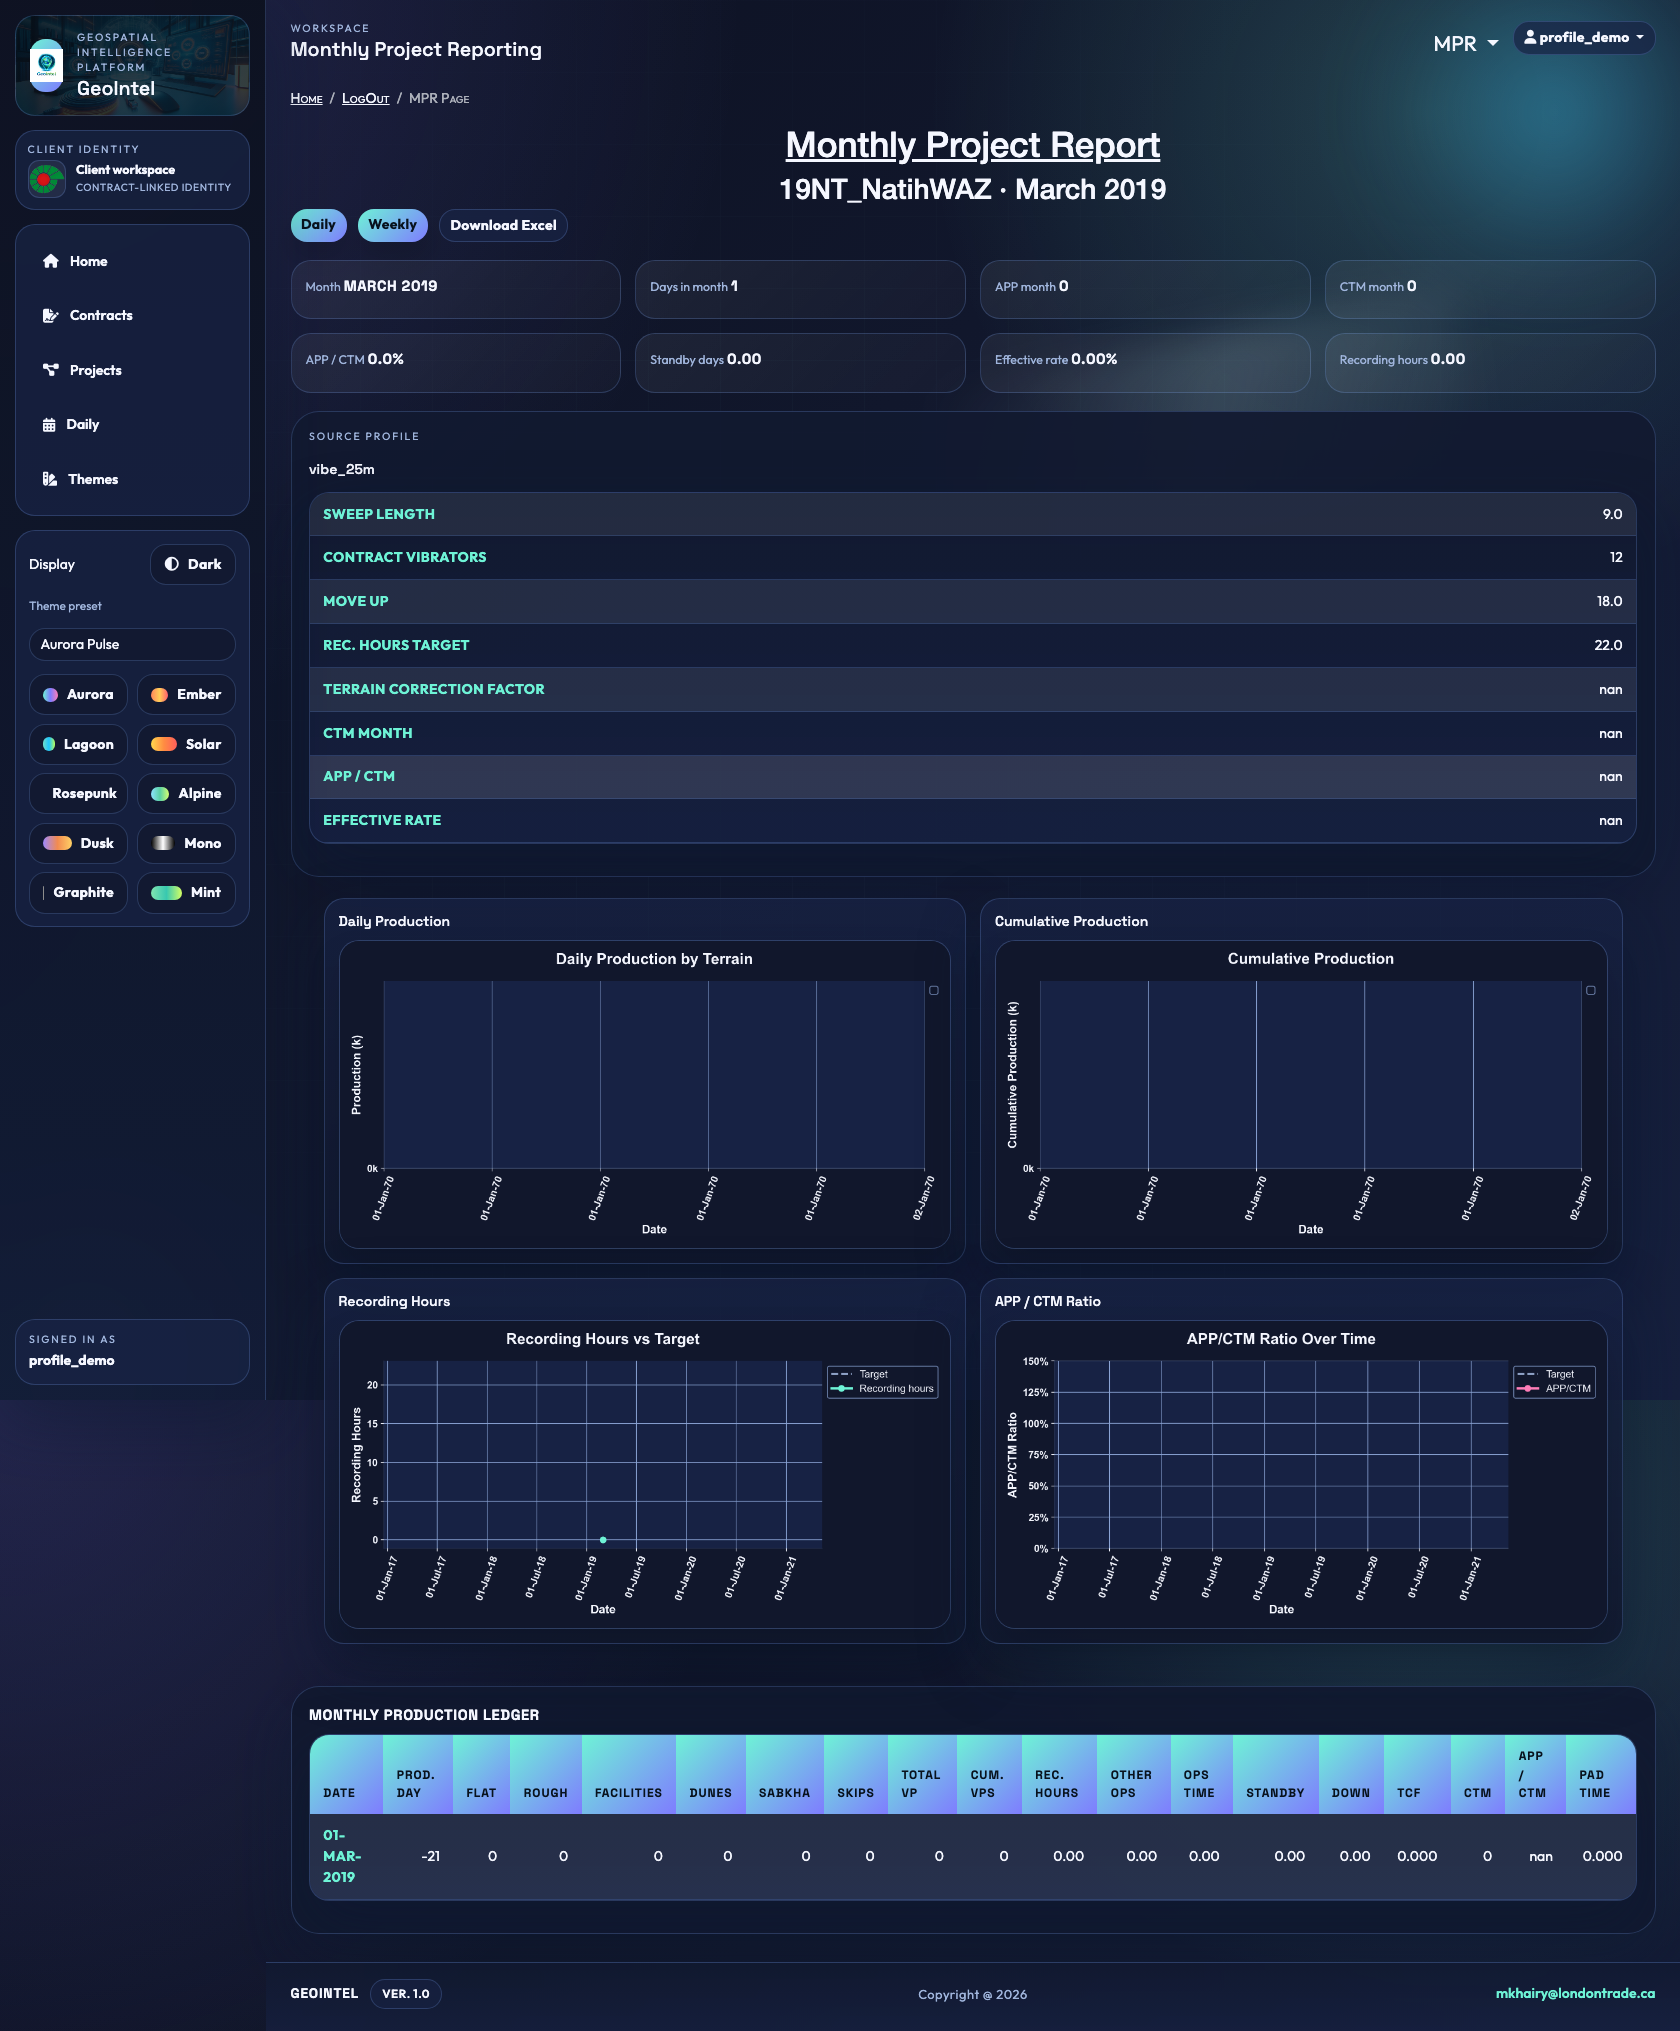This screenshot has height=2031, width=1680.
Task: Click the Client workspace identity icon
Action: 47,177
